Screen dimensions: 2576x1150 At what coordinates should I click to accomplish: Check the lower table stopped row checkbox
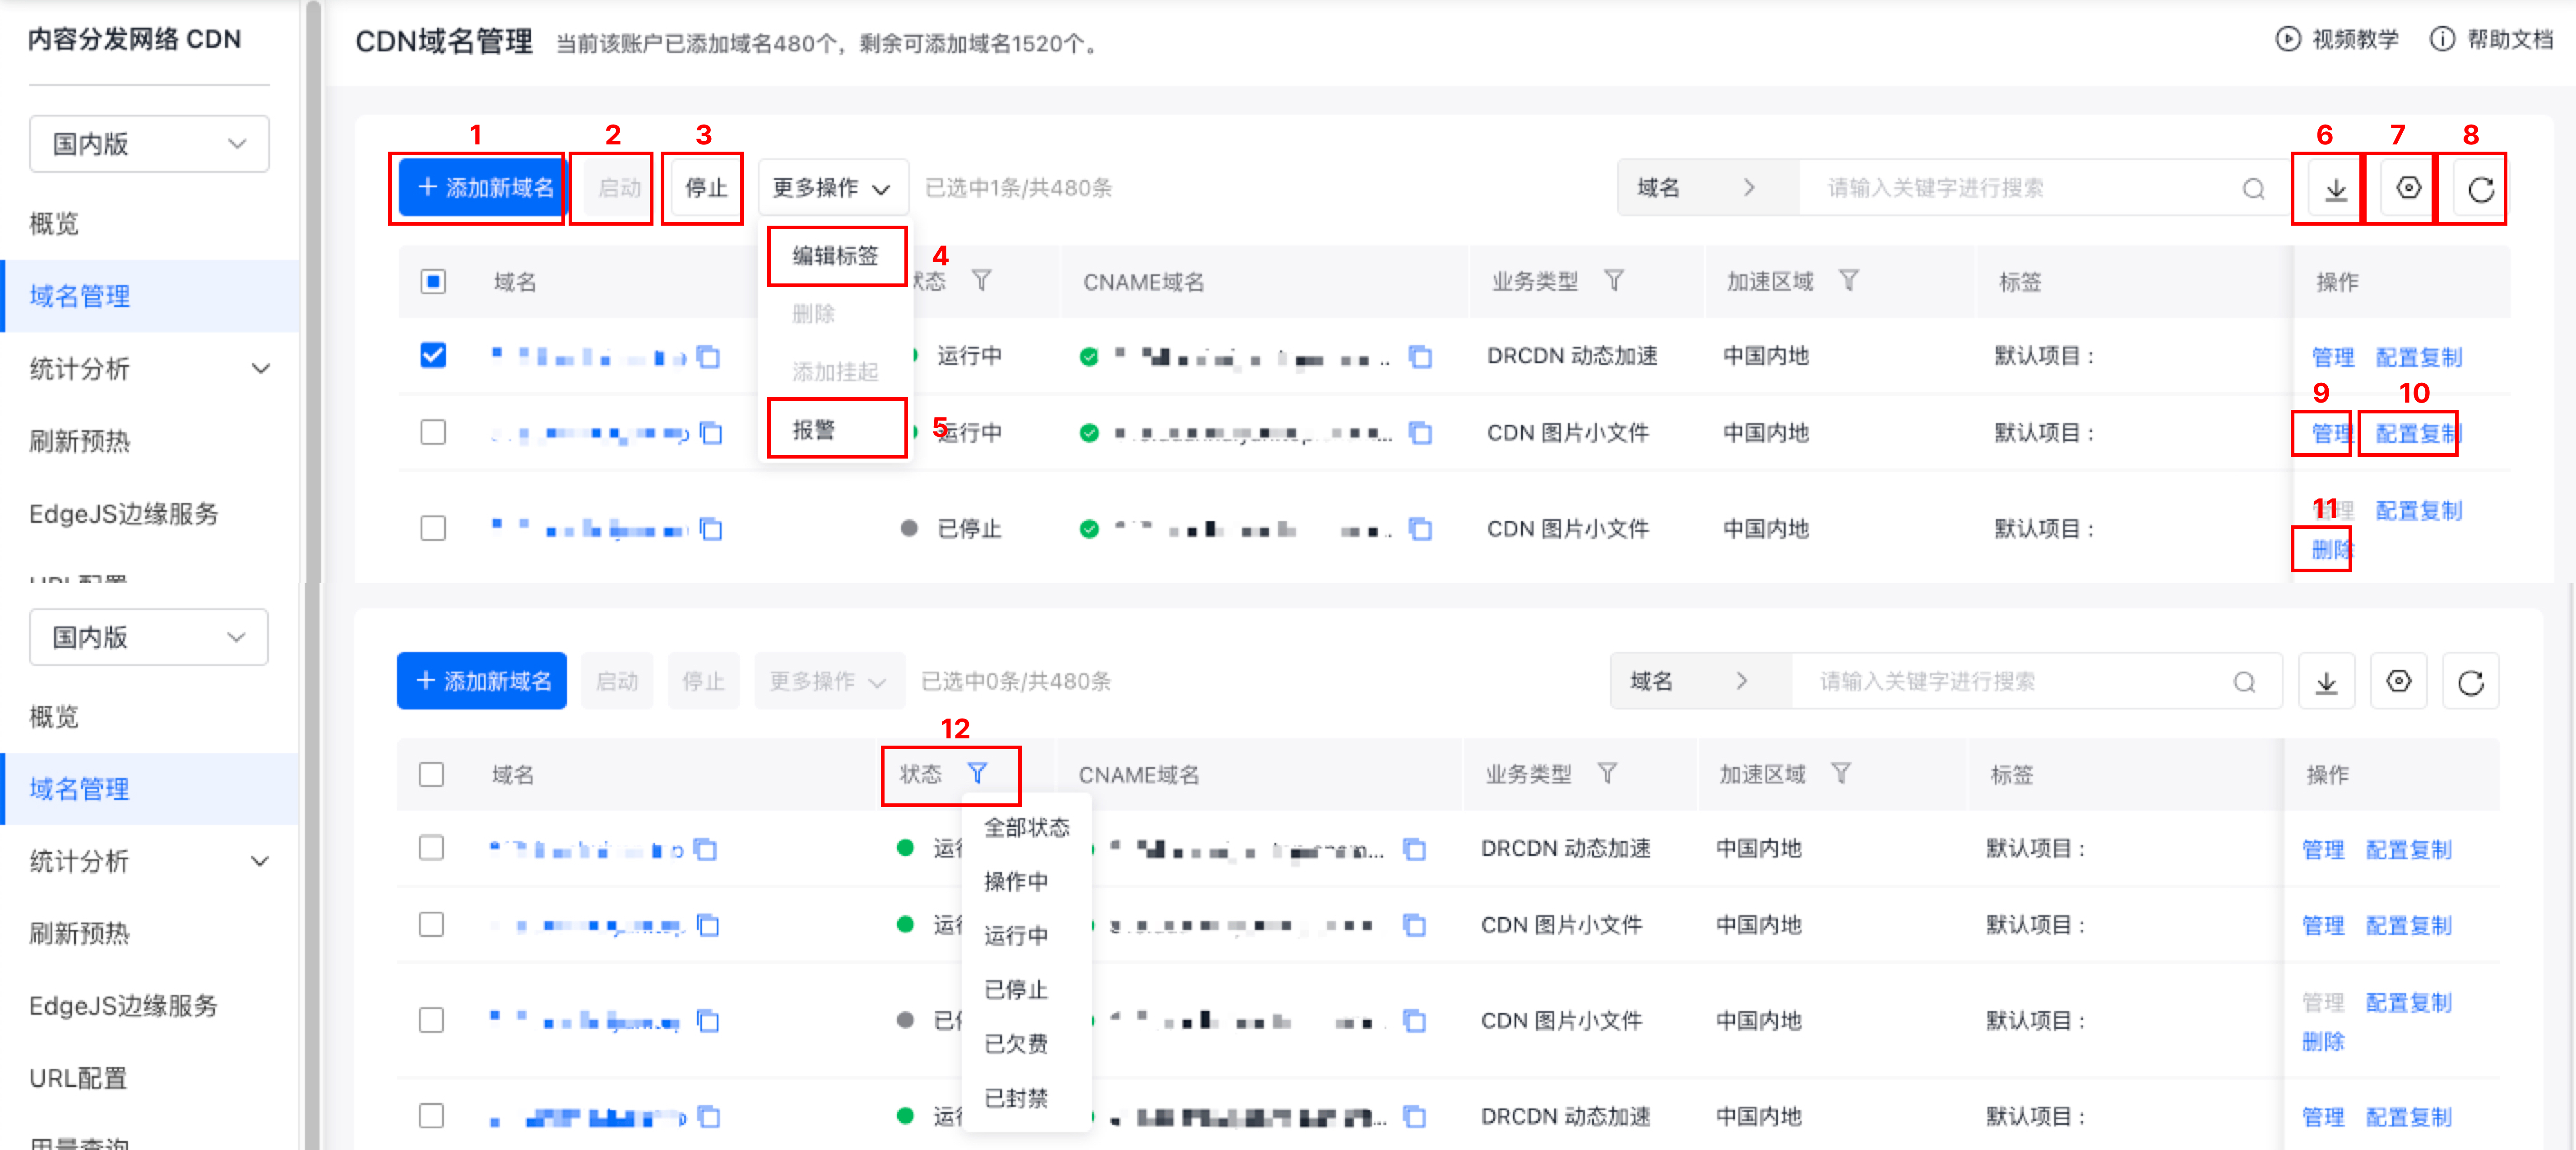click(x=431, y=1021)
